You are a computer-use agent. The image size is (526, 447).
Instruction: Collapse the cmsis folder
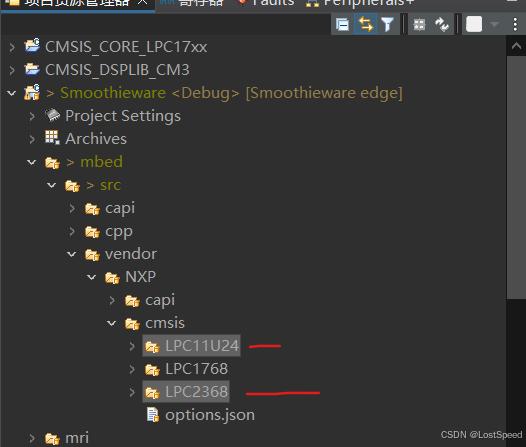point(112,323)
